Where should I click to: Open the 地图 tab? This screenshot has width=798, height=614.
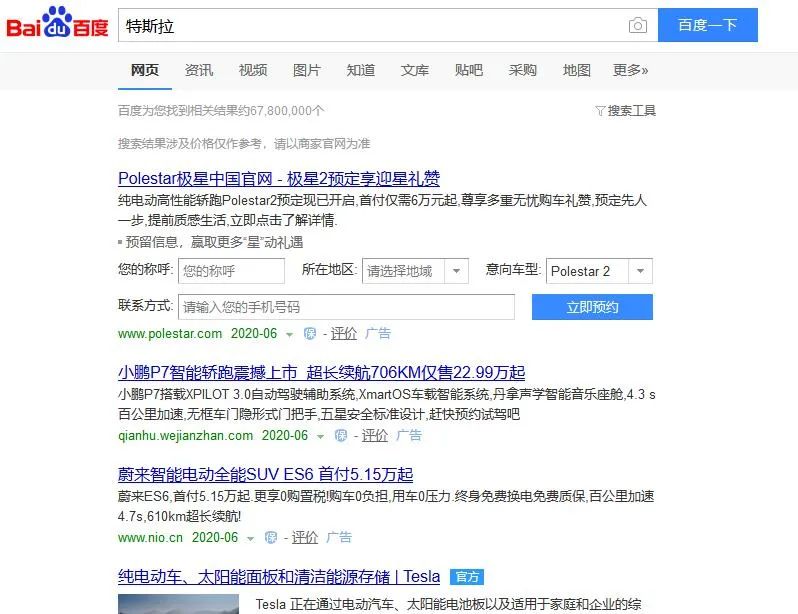click(x=577, y=70)
